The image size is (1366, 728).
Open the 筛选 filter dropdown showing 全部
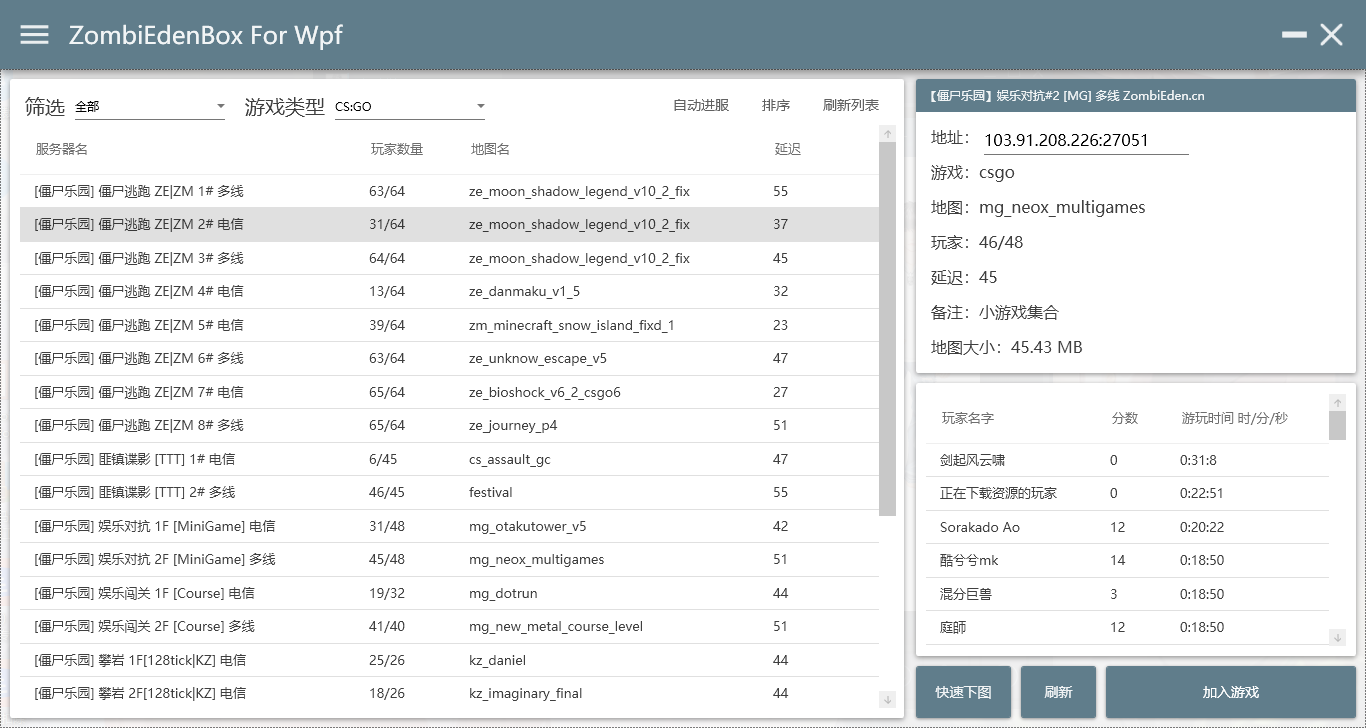(150, 105)
